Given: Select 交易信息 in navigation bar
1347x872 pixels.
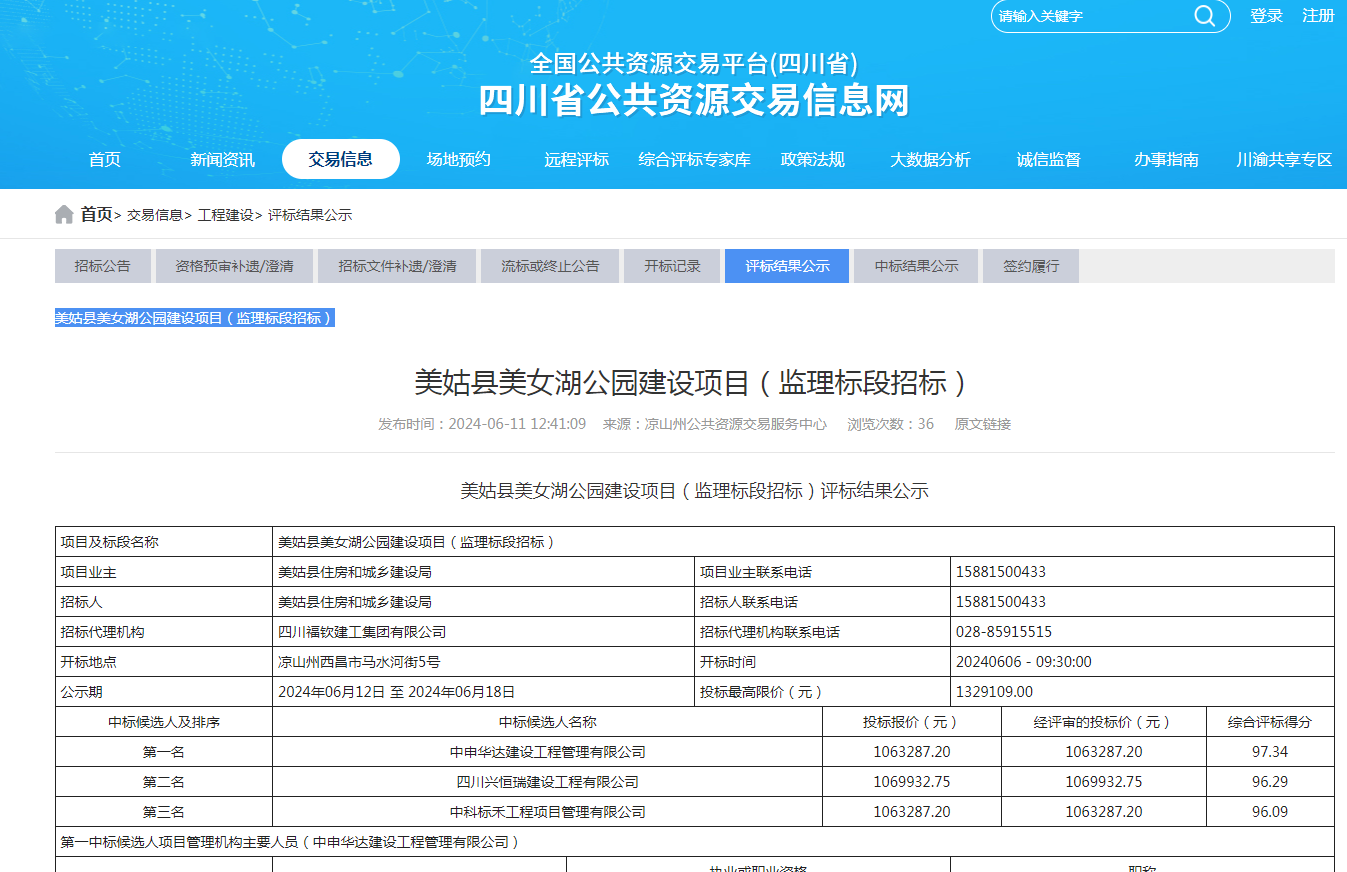Looking at the screenshot, I should 341,159.
